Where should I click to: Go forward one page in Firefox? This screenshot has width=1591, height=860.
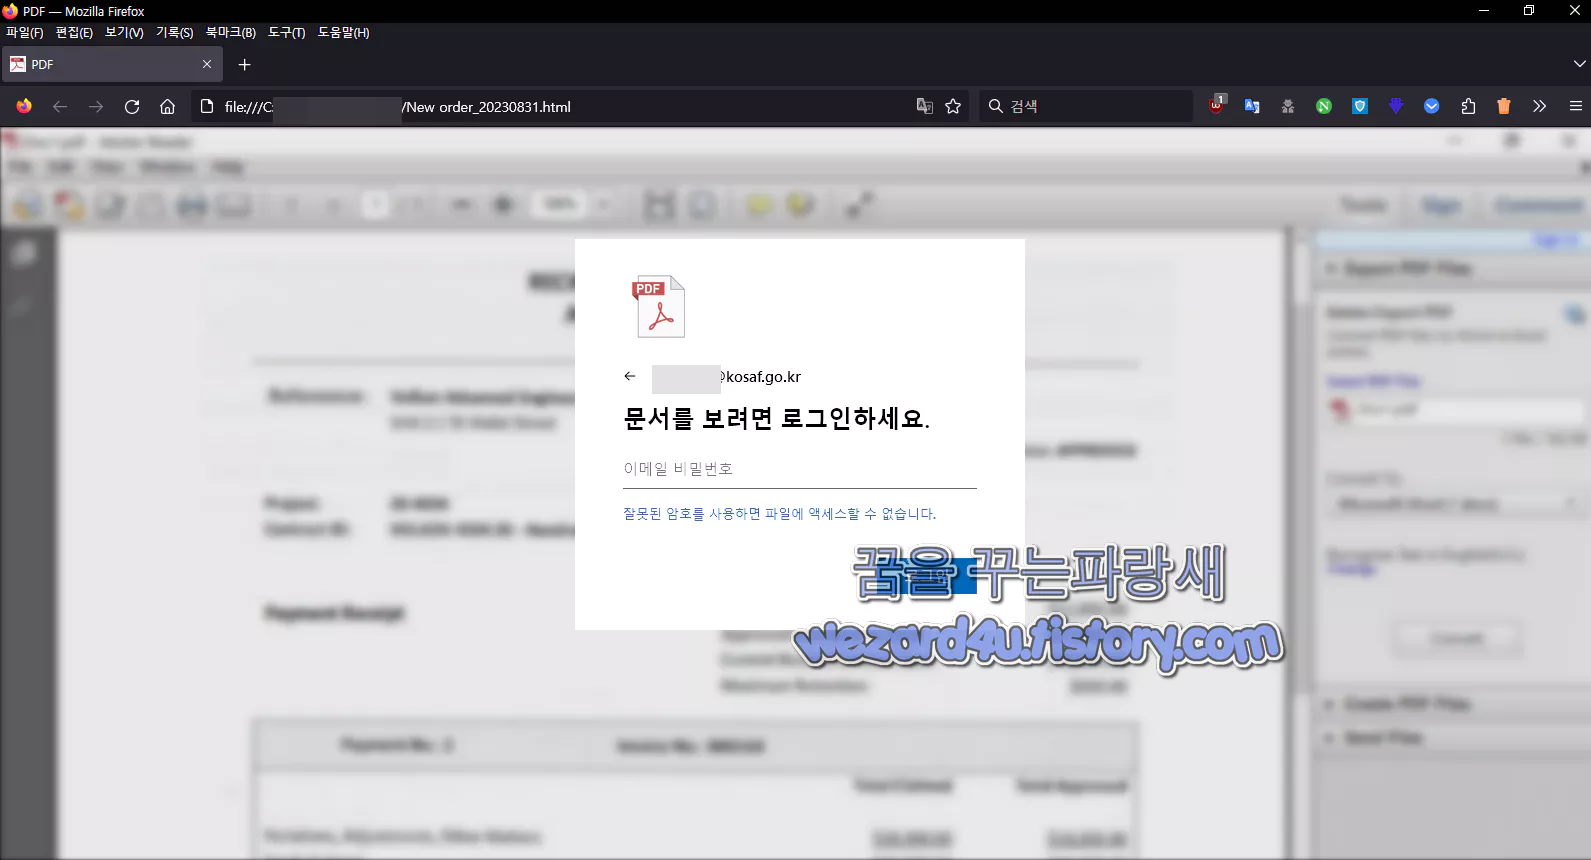click(x=96, y=106)
